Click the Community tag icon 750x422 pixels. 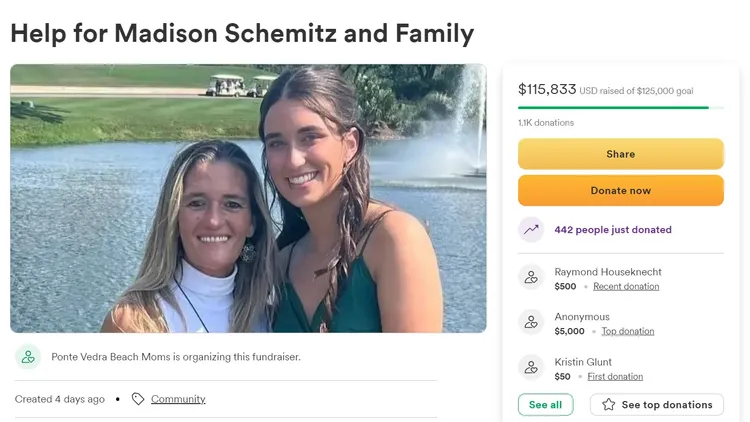(x=138, y=399)
